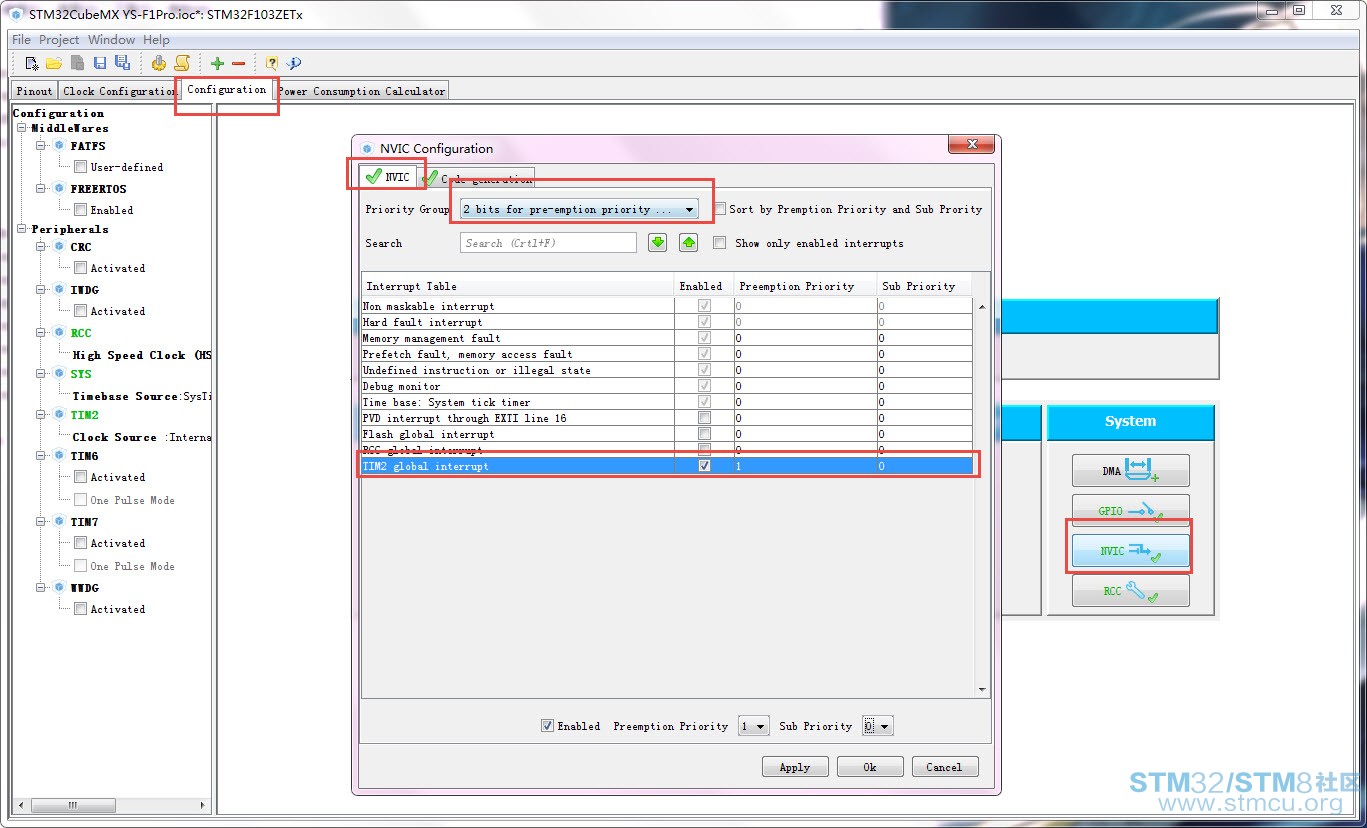Tick the CRC Activated checkbox
The image size is (1367, 828).
tap(80, 268)
